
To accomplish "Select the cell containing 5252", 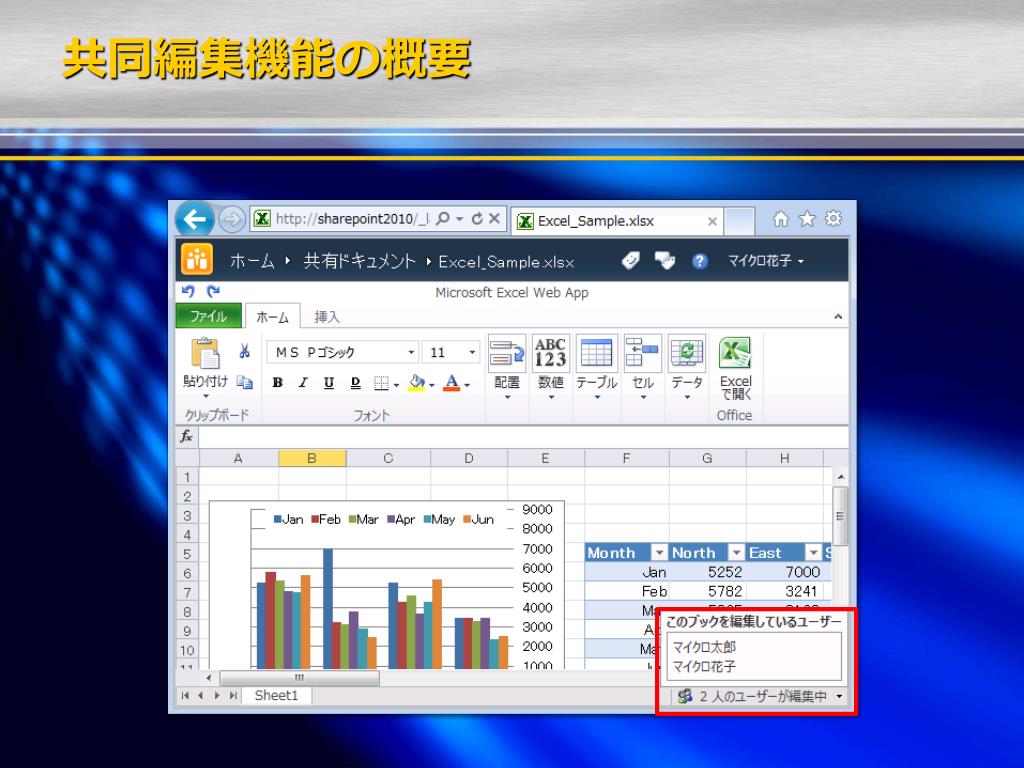I will point(707,572).
